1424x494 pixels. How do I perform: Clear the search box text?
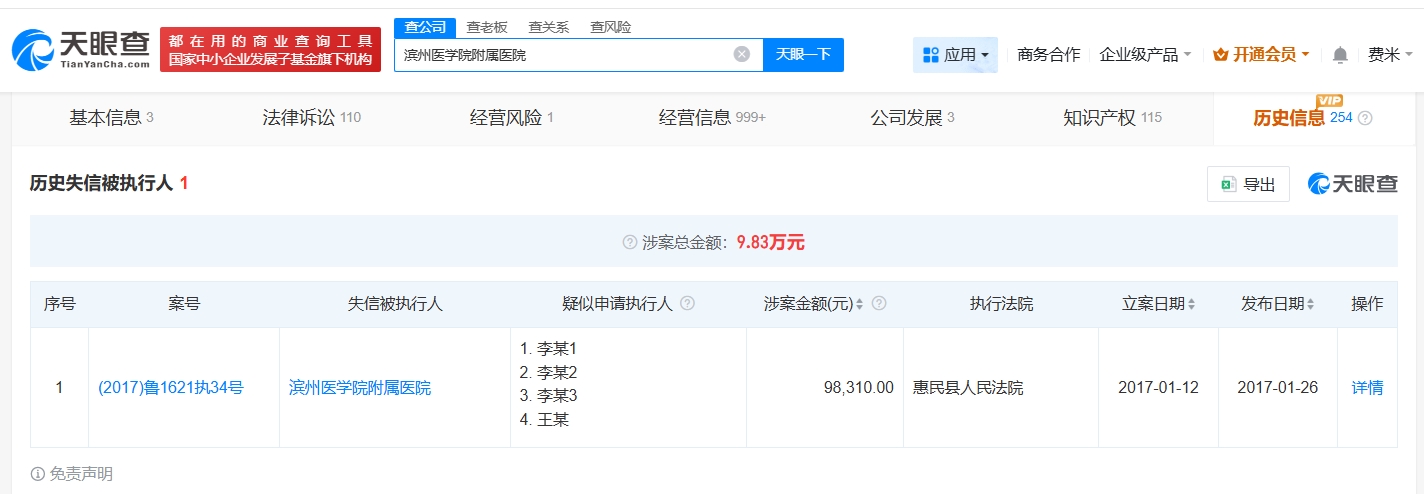[x=741, y=55]
